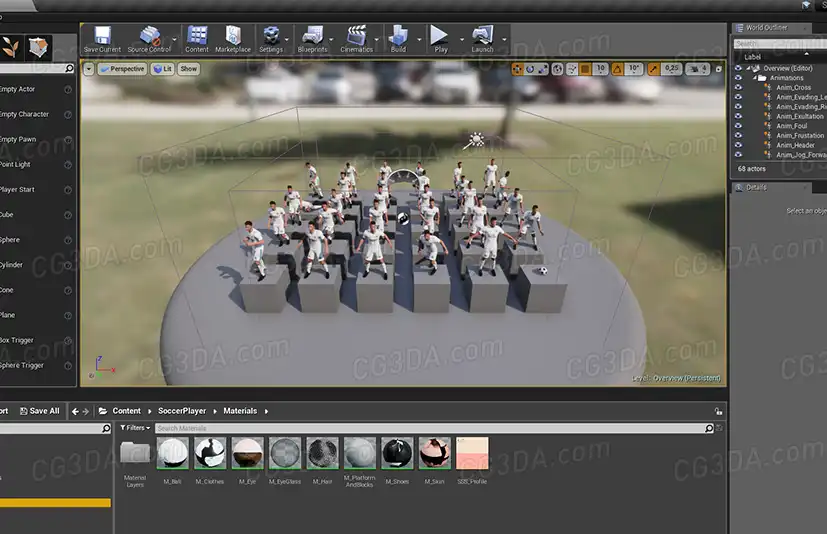The height and width of the screenshot is (534, 827).
Task: Click the Materials breadcrumb path item
Action: [x=240, y=411]
